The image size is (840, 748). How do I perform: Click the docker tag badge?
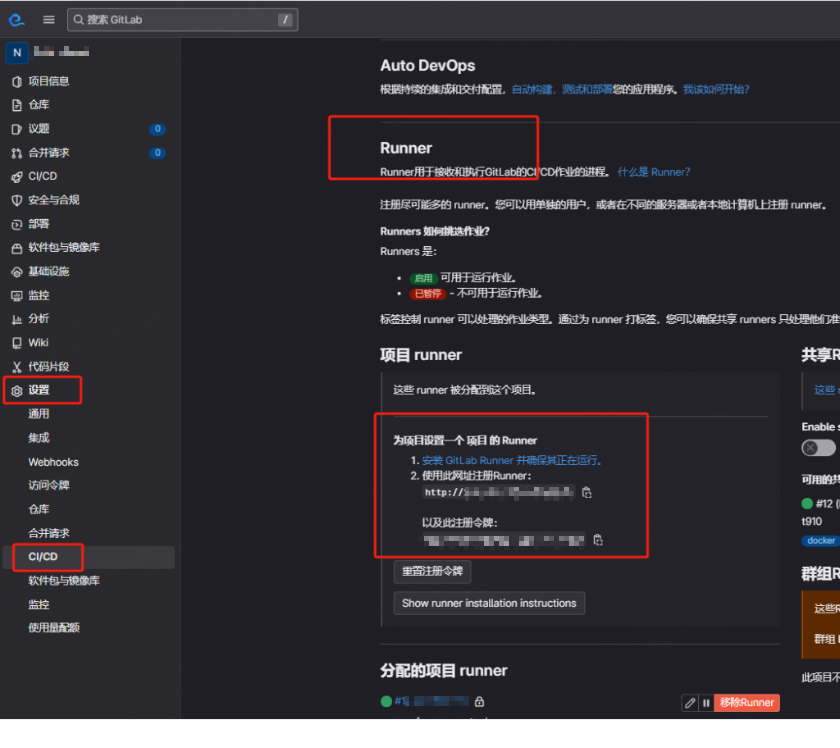click(820, 541)
